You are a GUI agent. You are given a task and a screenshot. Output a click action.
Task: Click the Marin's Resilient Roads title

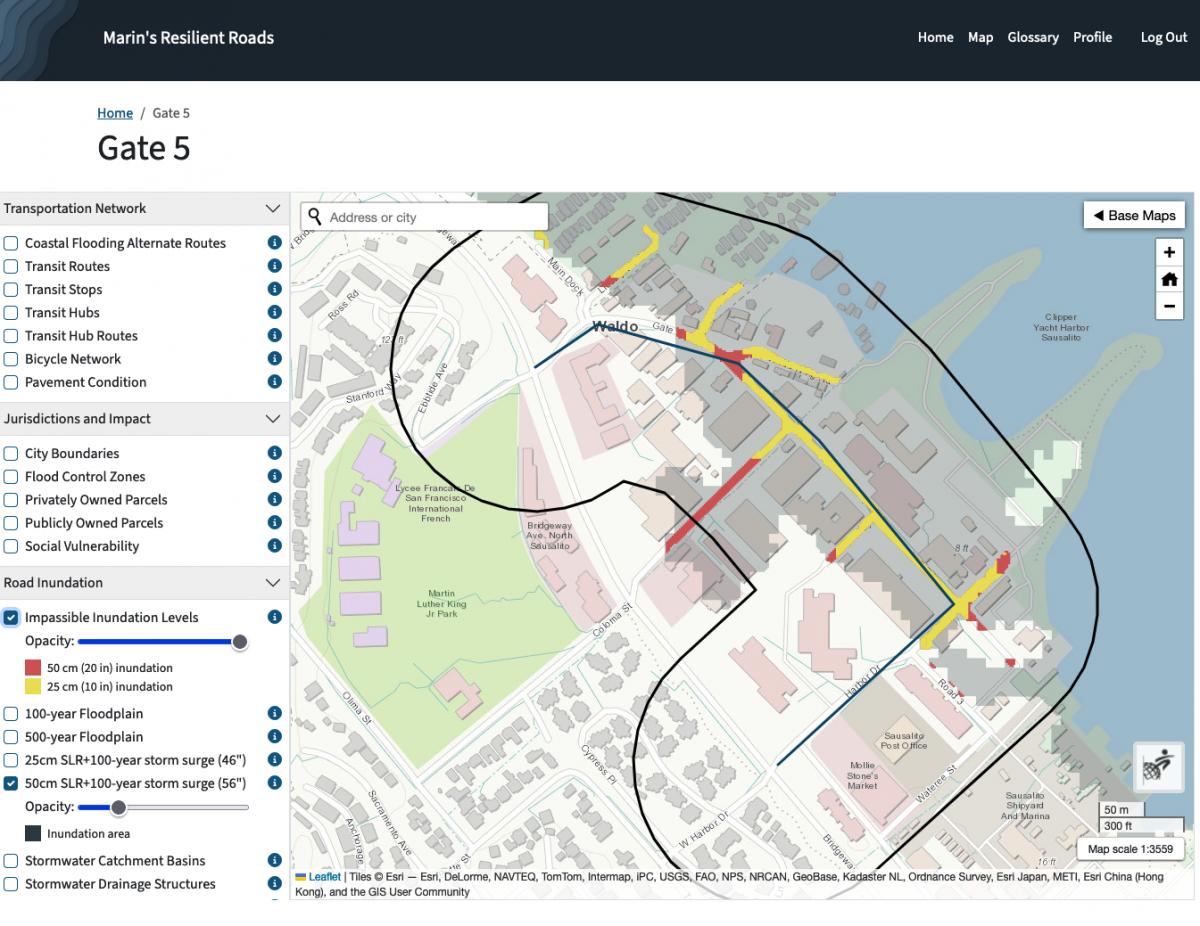pos(188,38)
